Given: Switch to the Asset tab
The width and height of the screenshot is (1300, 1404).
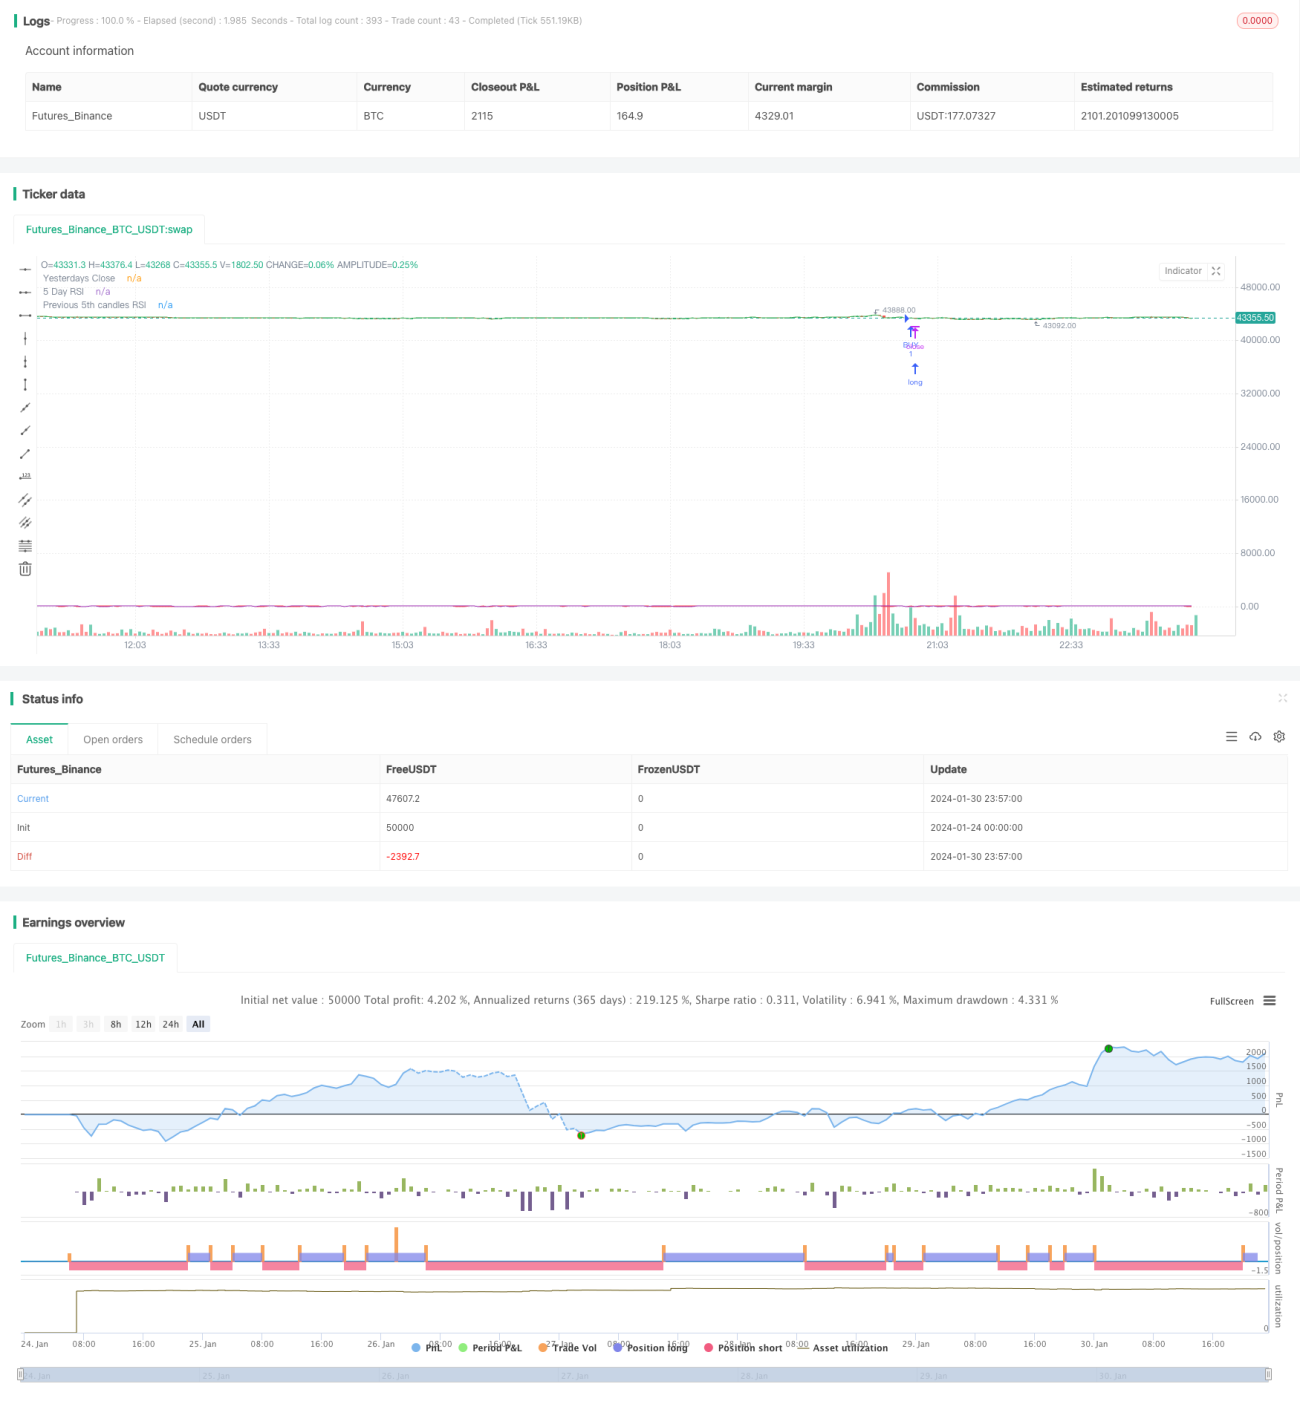Looking at the screenshot, I should 39,740.
